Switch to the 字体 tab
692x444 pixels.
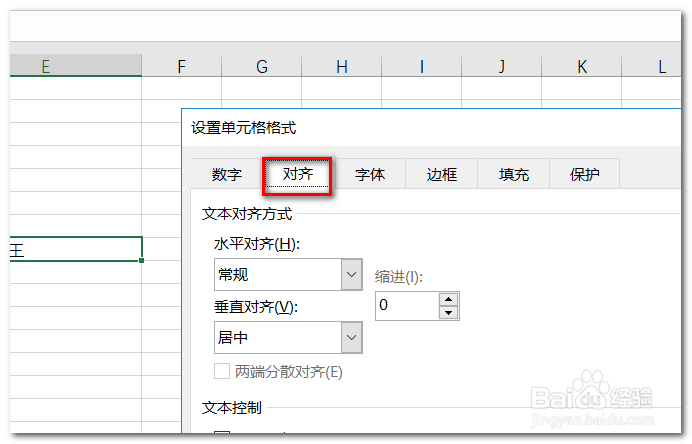coord(370,174)
